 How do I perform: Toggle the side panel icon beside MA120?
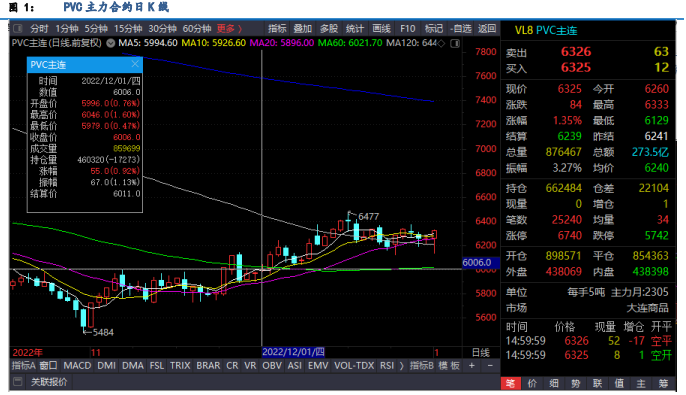(x=455, y=43)
